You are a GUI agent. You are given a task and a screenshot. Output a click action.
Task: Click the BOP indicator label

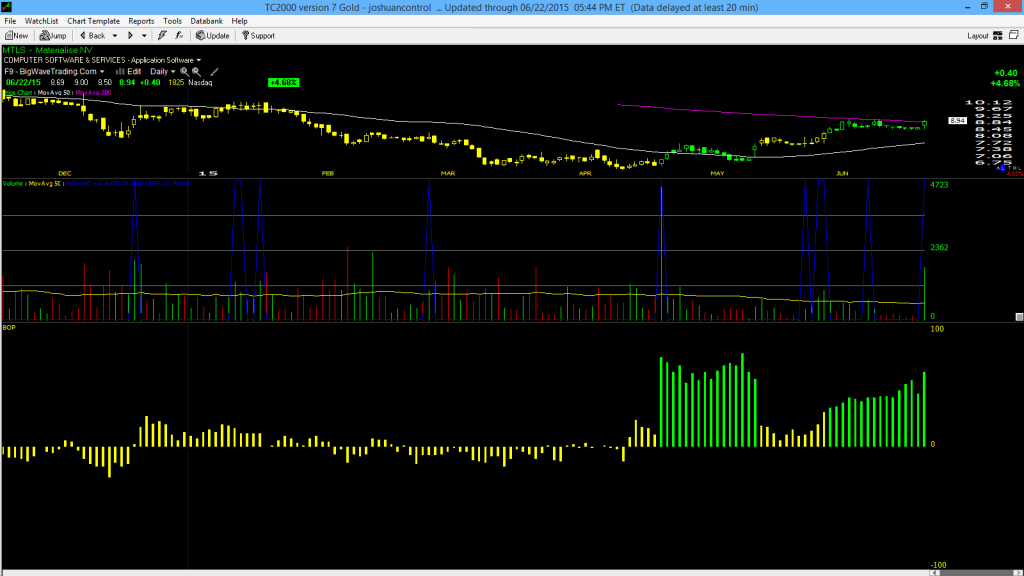point(9,327)
